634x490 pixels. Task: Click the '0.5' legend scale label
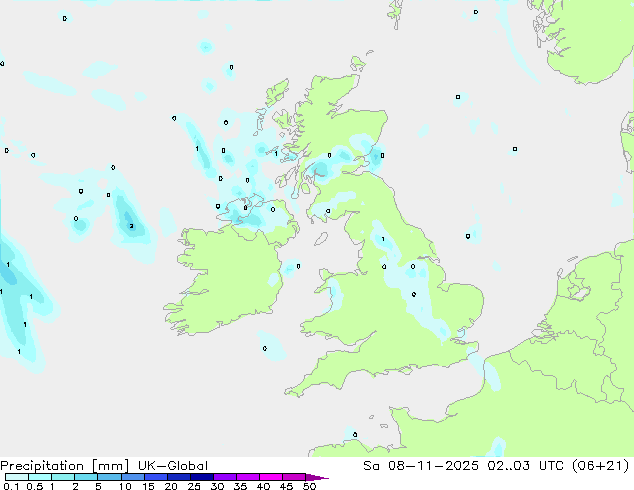[35, 486]
